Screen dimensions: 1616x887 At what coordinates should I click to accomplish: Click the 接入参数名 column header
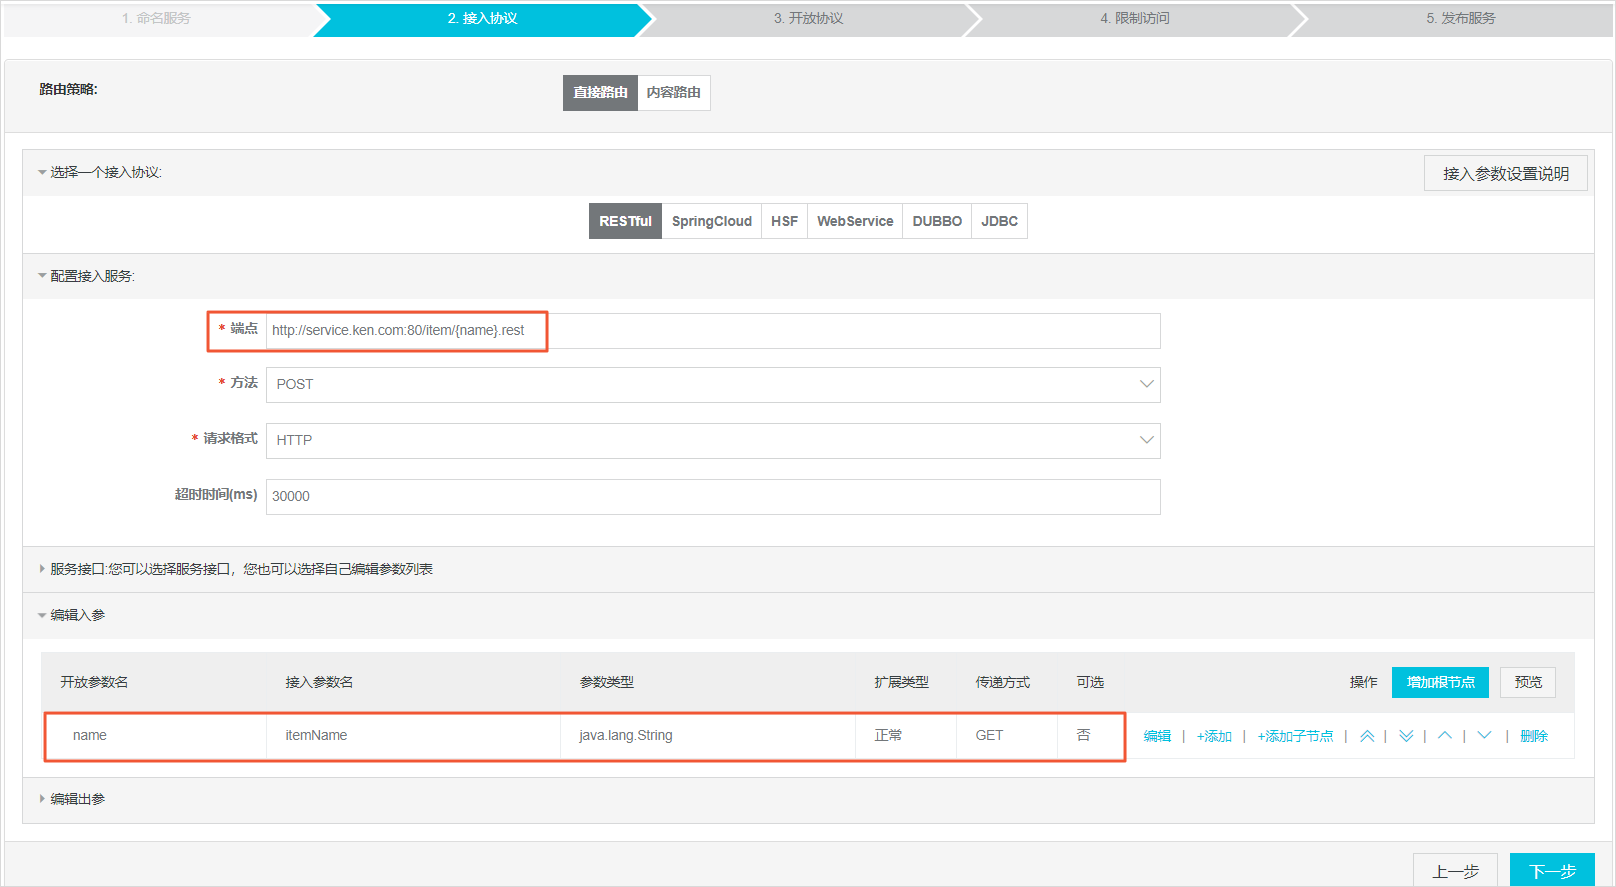(x=319, y=682)
